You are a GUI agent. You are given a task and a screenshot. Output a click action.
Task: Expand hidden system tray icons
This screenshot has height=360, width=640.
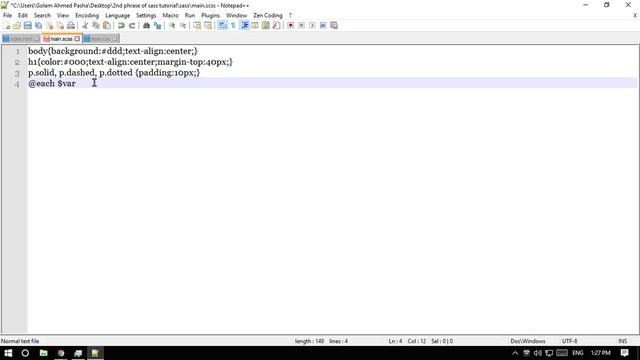[x=515, y=353]
